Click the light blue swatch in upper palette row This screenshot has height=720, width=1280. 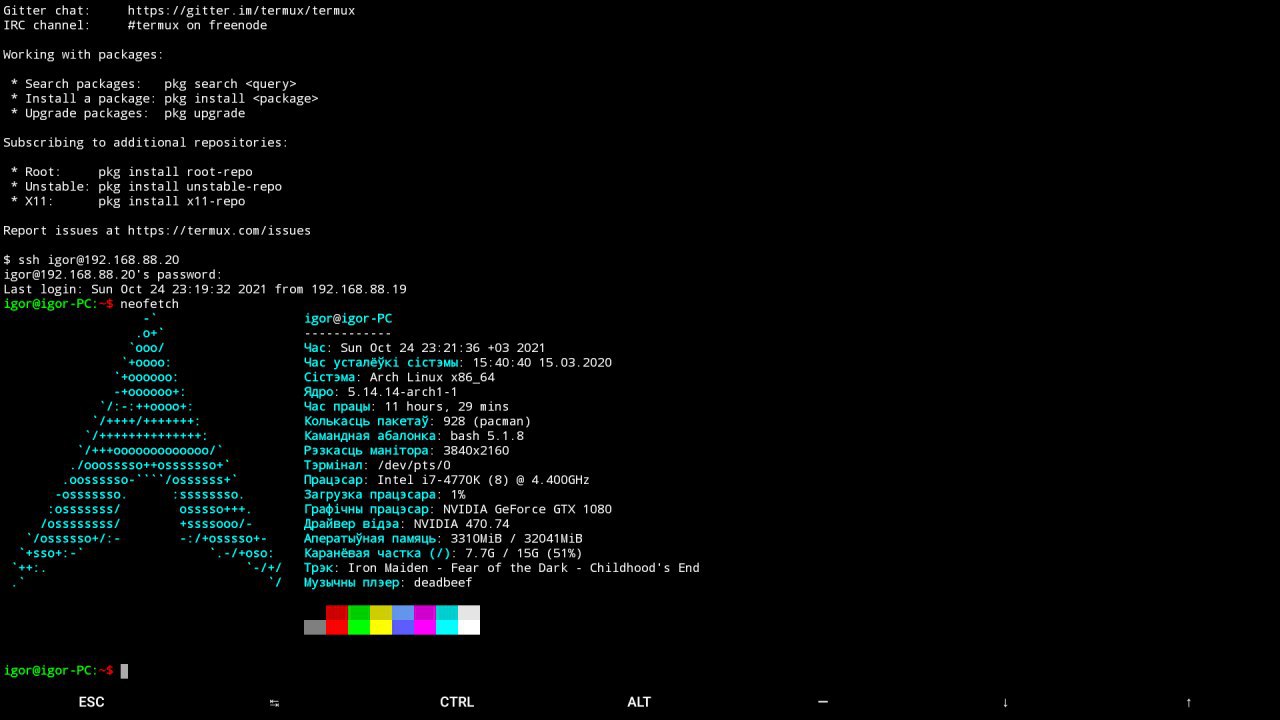pyautogui.click(x=403, y=612)
